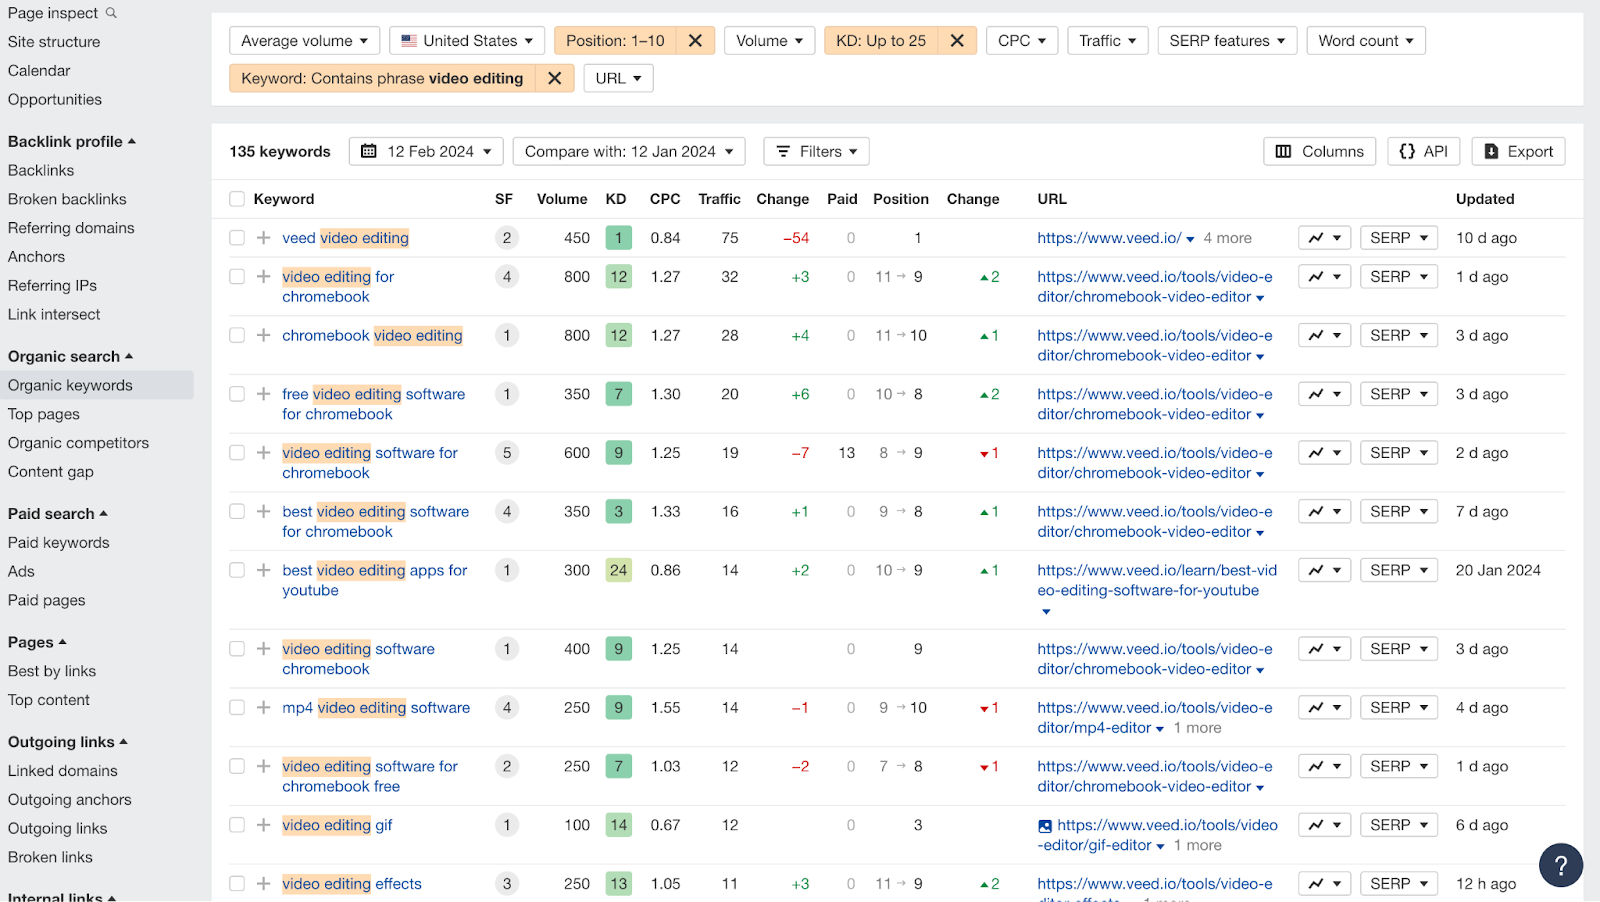Open the Volume filter dropdown
Image resolution: width=1600 pixels, height=902 pixels.
[x=769, y=41]
